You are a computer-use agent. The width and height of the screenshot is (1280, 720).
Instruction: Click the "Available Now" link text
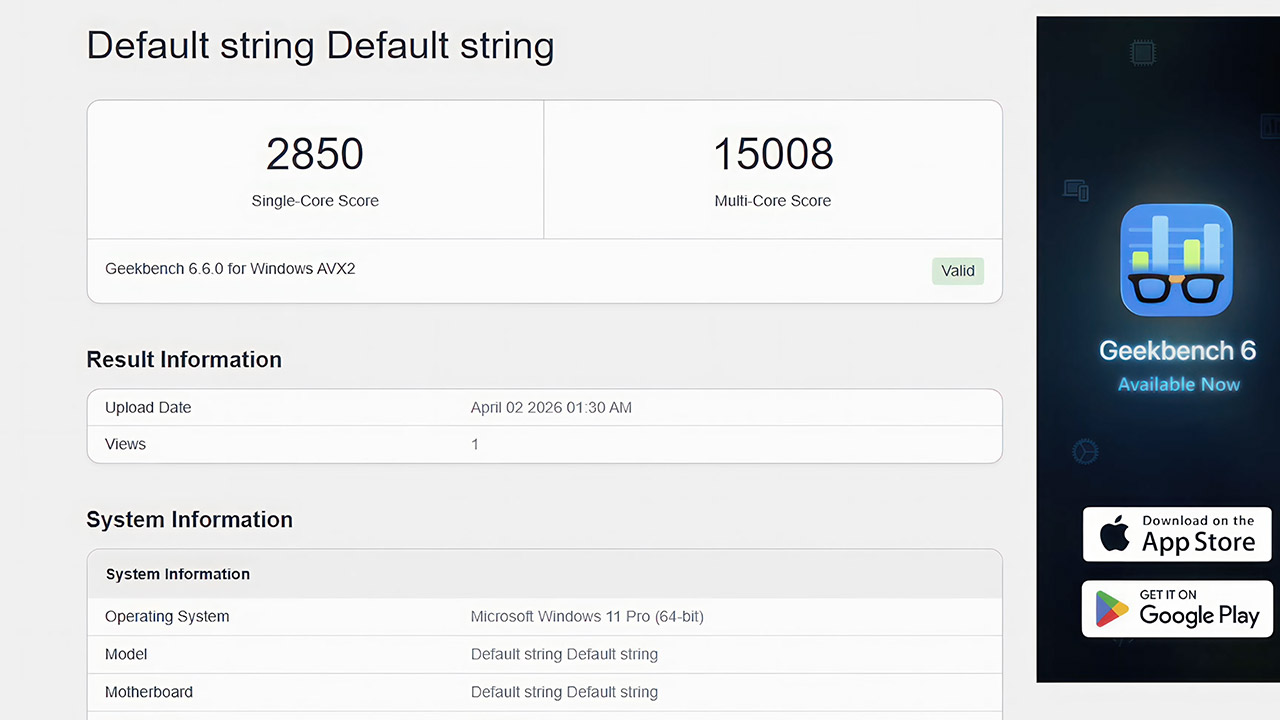click(1178, 385)
